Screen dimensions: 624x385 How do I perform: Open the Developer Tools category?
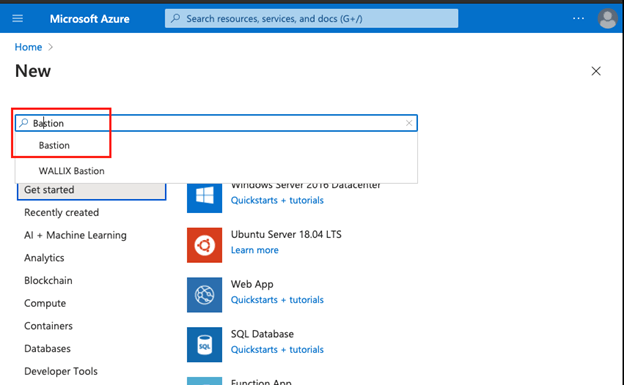[61, 371]
